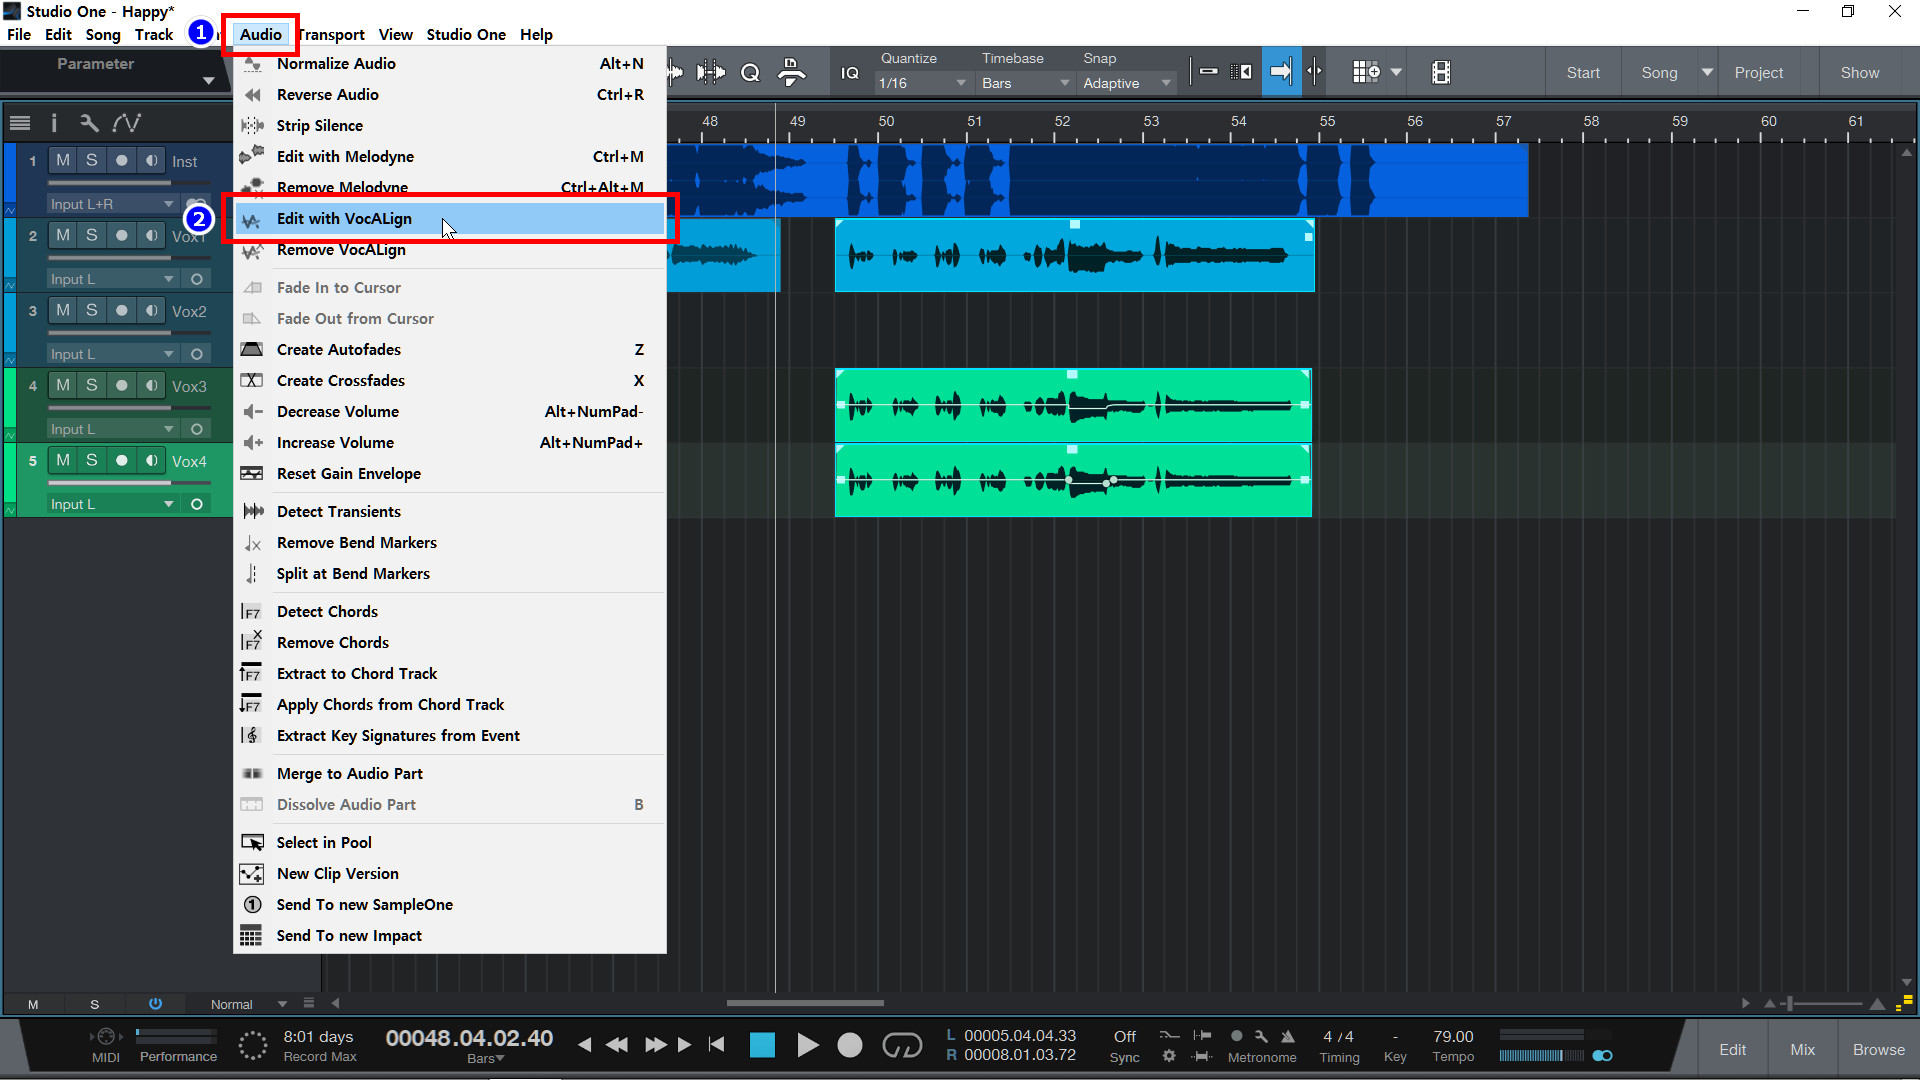Screen dimensions: 1920x1080
Task: Toggle autoscroll arrow button
Action: (x=1280, y=72)
